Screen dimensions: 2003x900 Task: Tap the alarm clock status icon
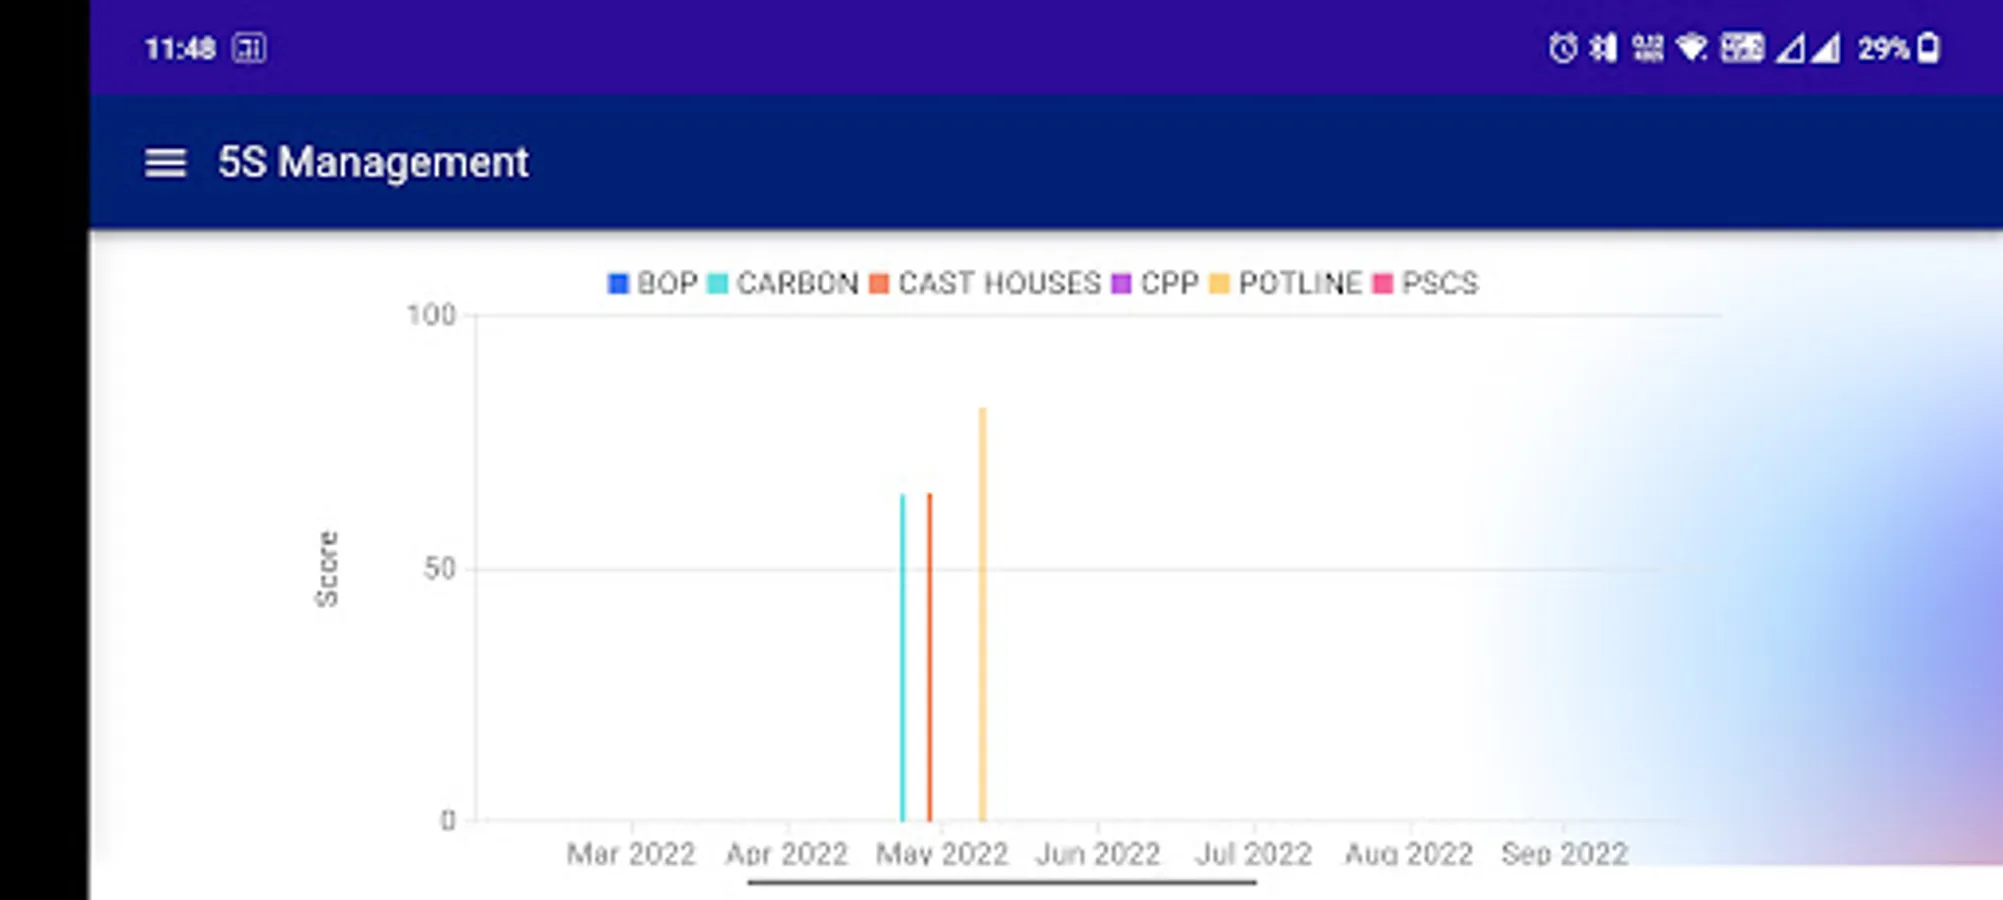click(1562, 48)
